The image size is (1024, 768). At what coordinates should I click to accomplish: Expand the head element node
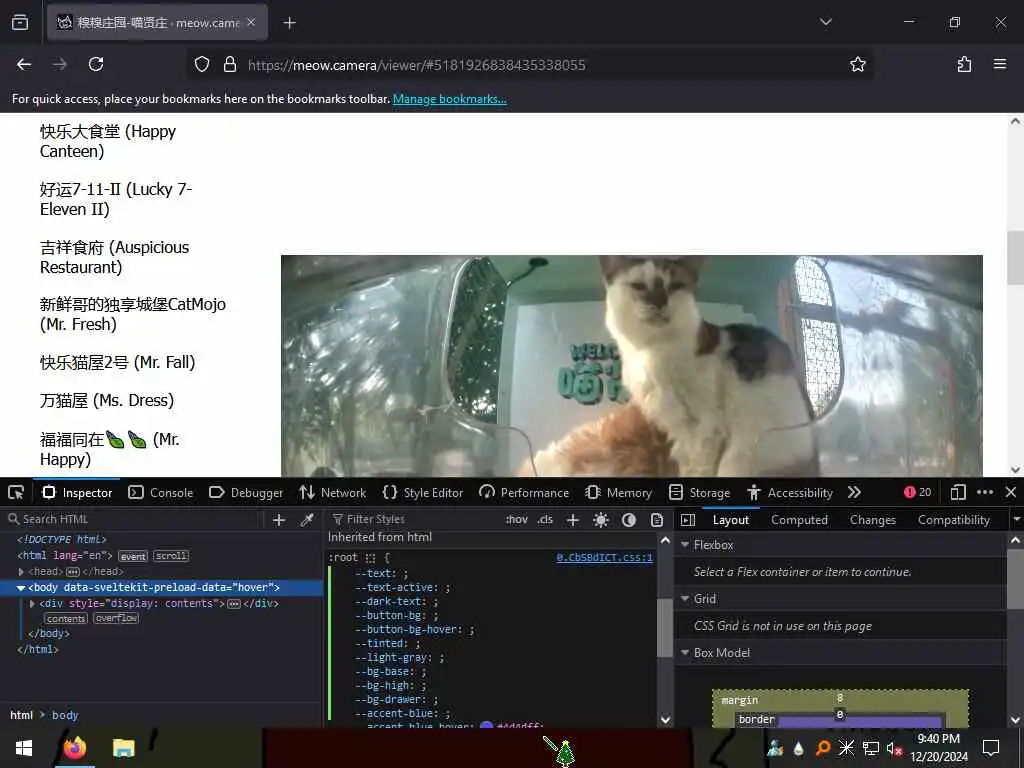[22, 571]
